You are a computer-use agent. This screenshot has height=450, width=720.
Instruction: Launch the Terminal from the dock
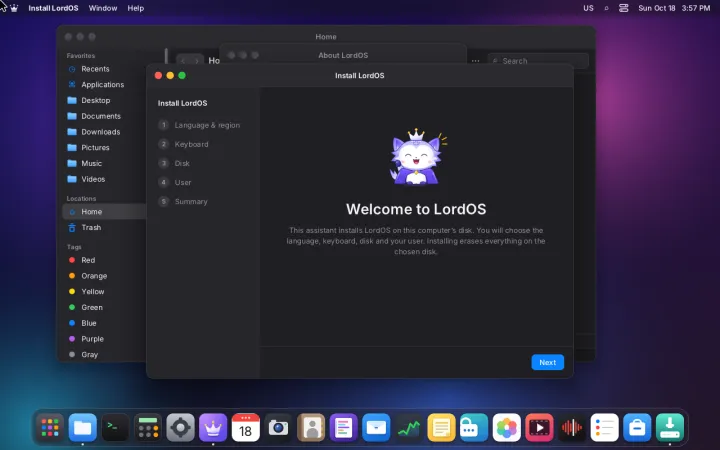(x=115, y=428)
